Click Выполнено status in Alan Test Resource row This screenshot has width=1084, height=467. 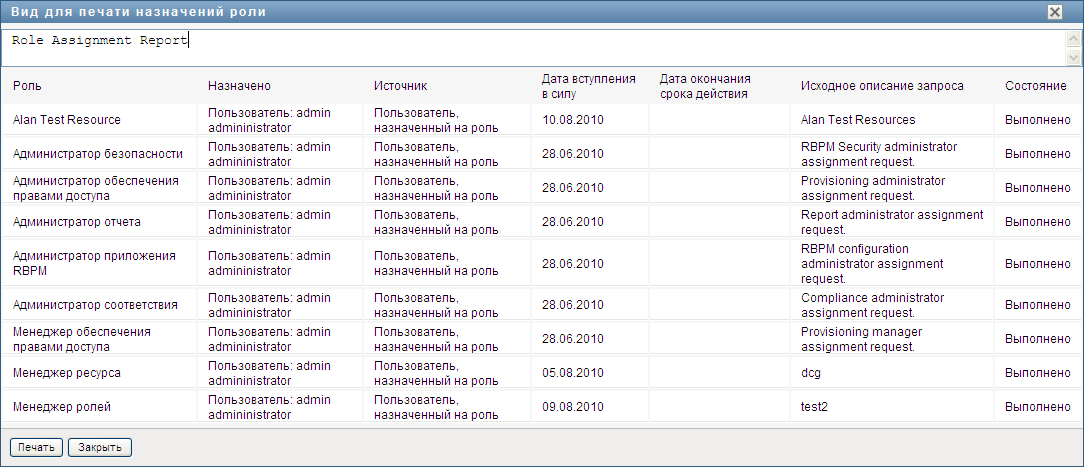point(1037,120)
